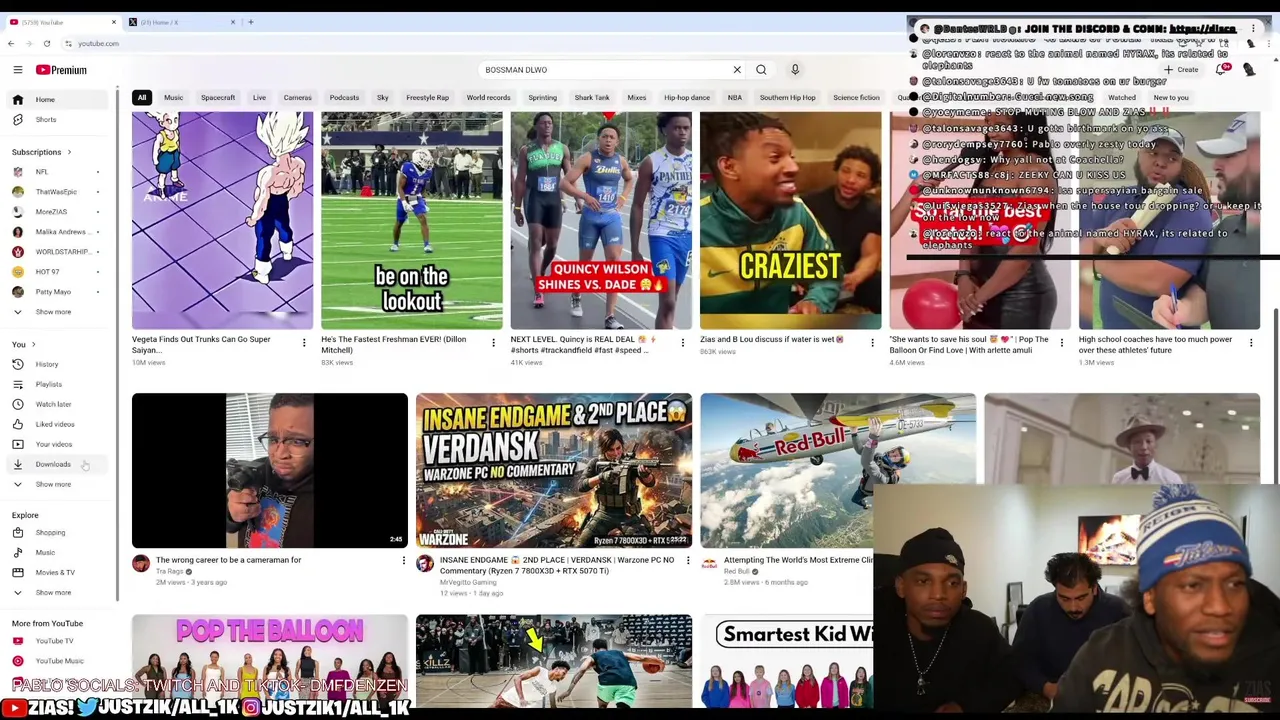Image resolution: width=1280 pixels, height=720 pixels.
Task: Play Quincy Wilson Shines short thumbnail
Action: (601, 220)
